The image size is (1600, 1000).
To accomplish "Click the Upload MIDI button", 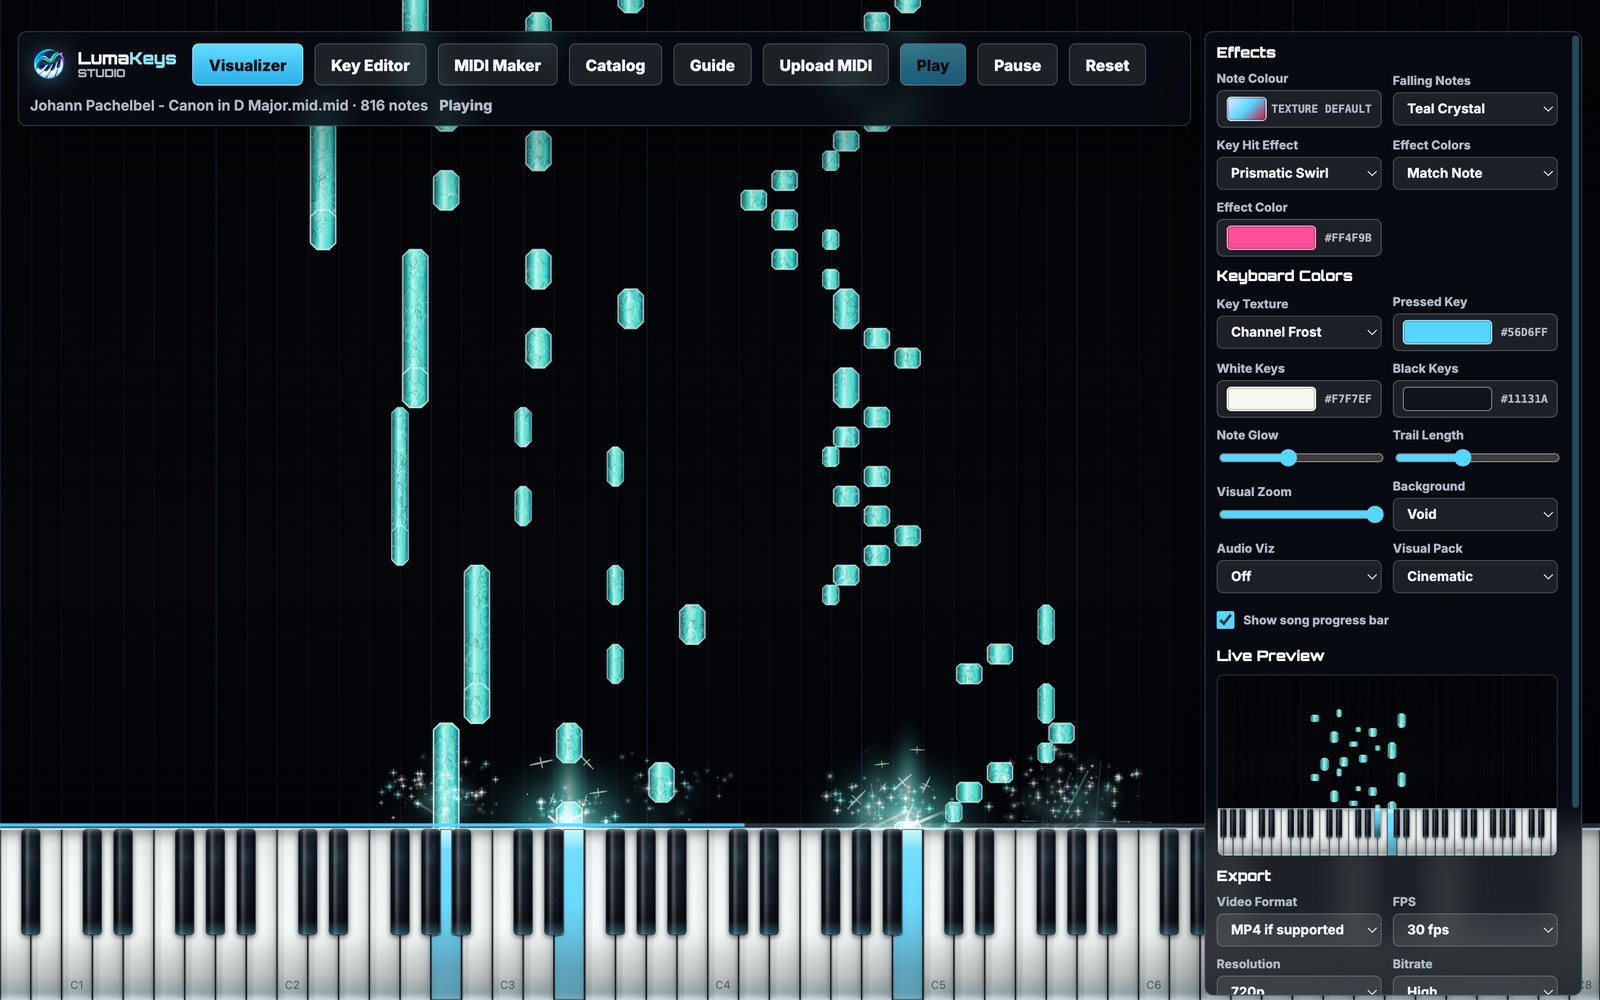I will tap(825, 65).
